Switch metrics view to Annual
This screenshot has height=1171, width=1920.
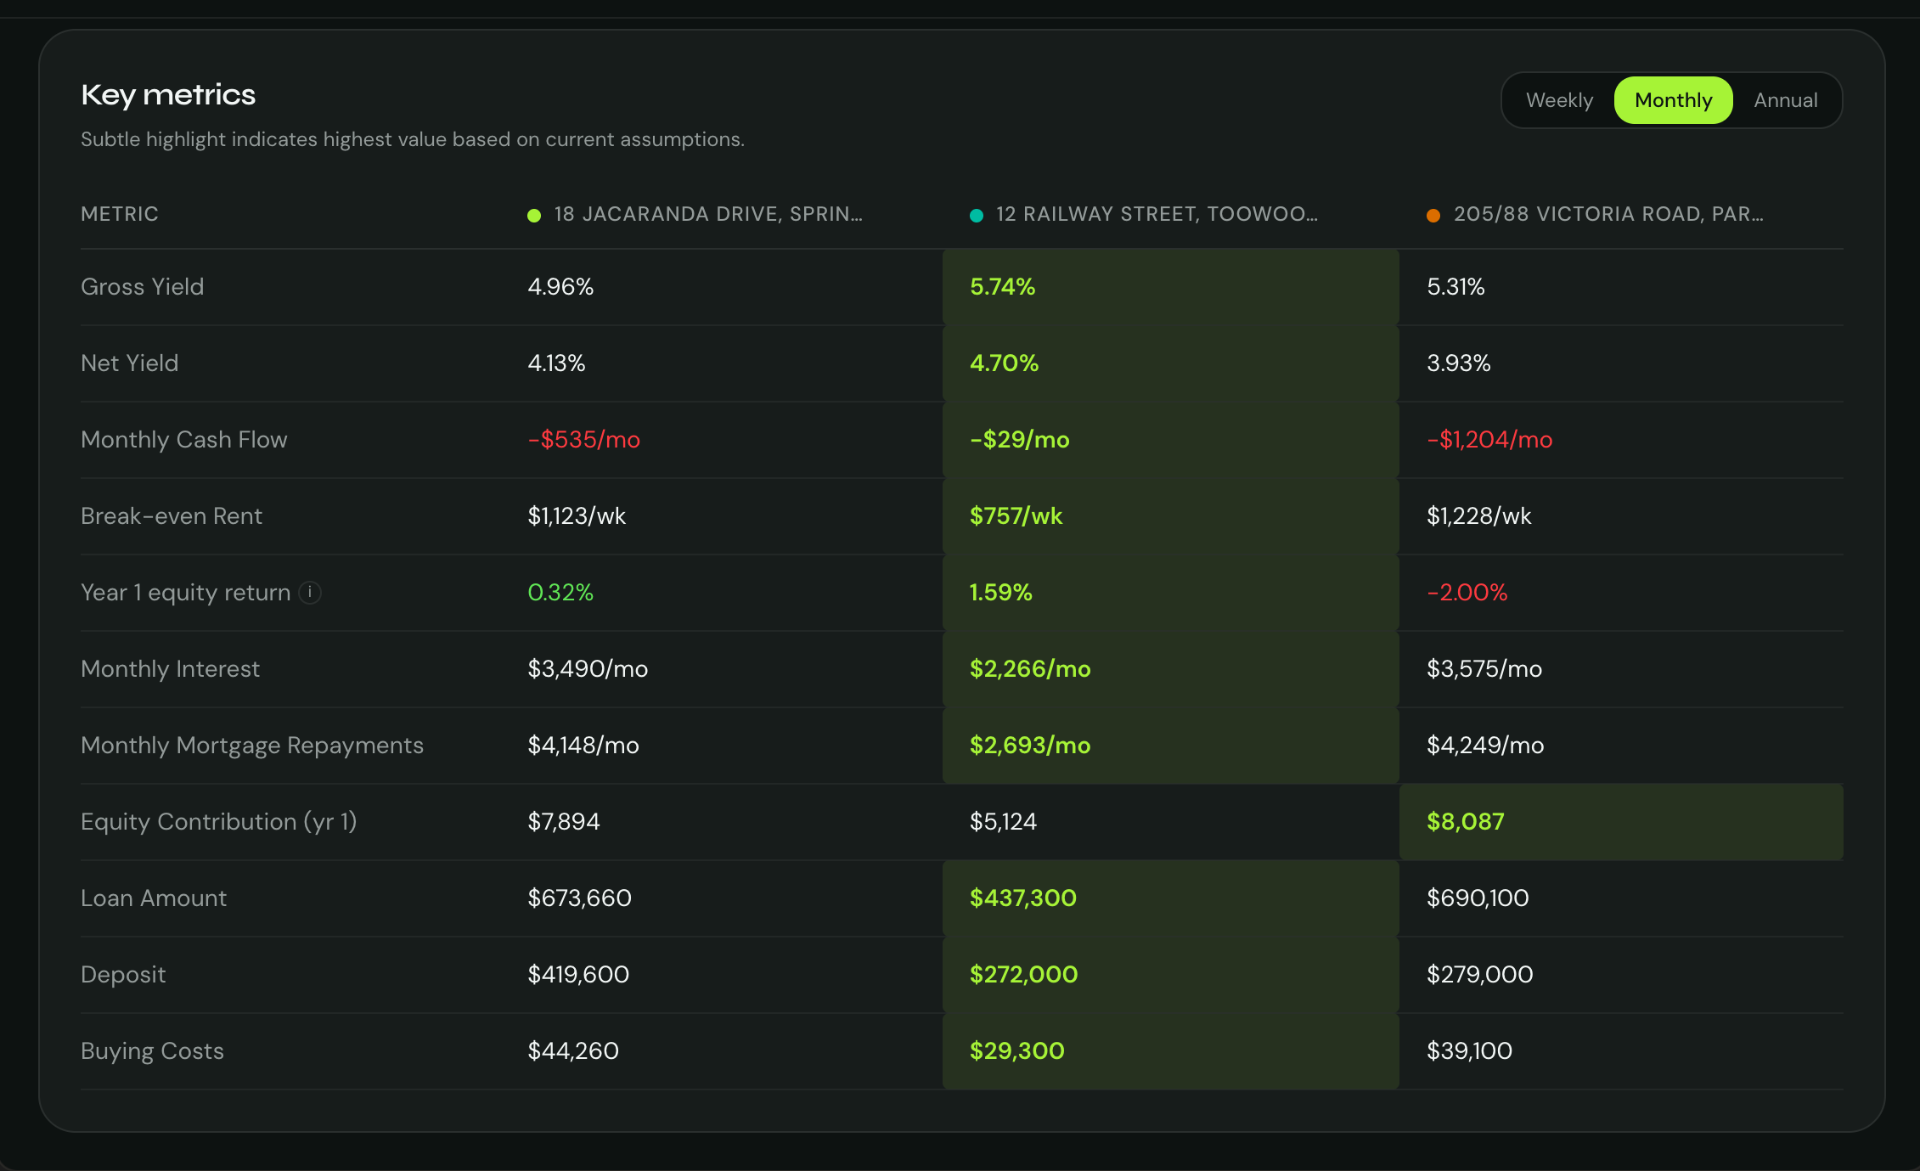coord(1785,100)
